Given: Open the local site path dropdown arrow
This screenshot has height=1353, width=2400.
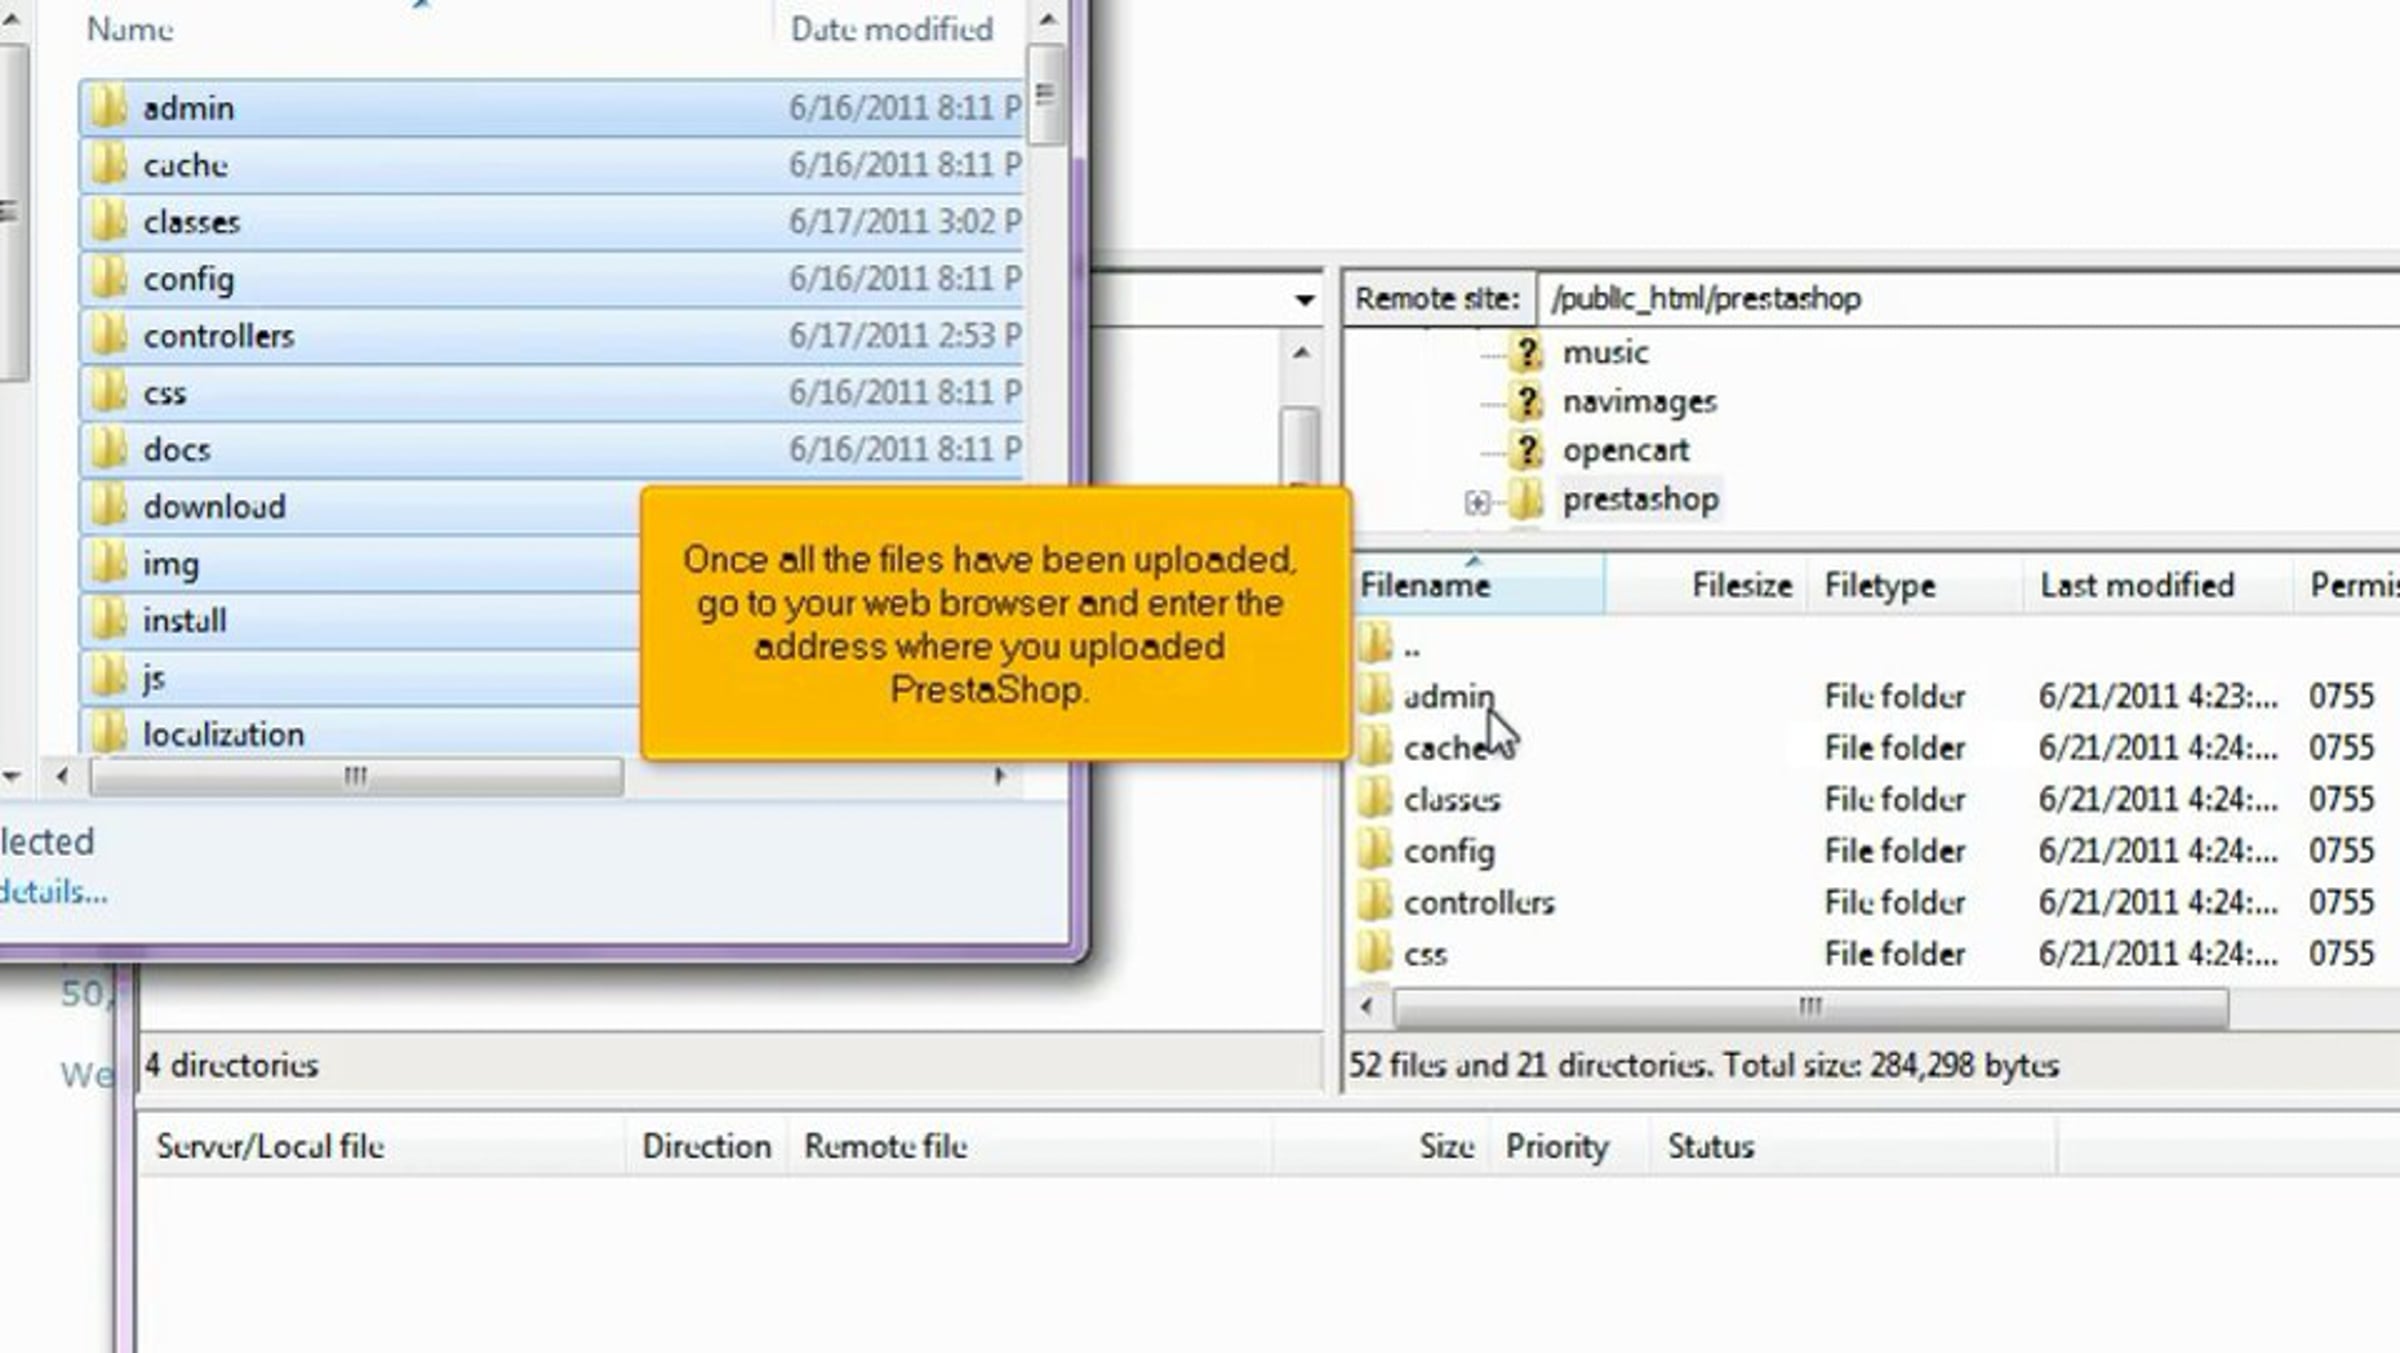Looking at the screenshot, I should [1303, 299].
